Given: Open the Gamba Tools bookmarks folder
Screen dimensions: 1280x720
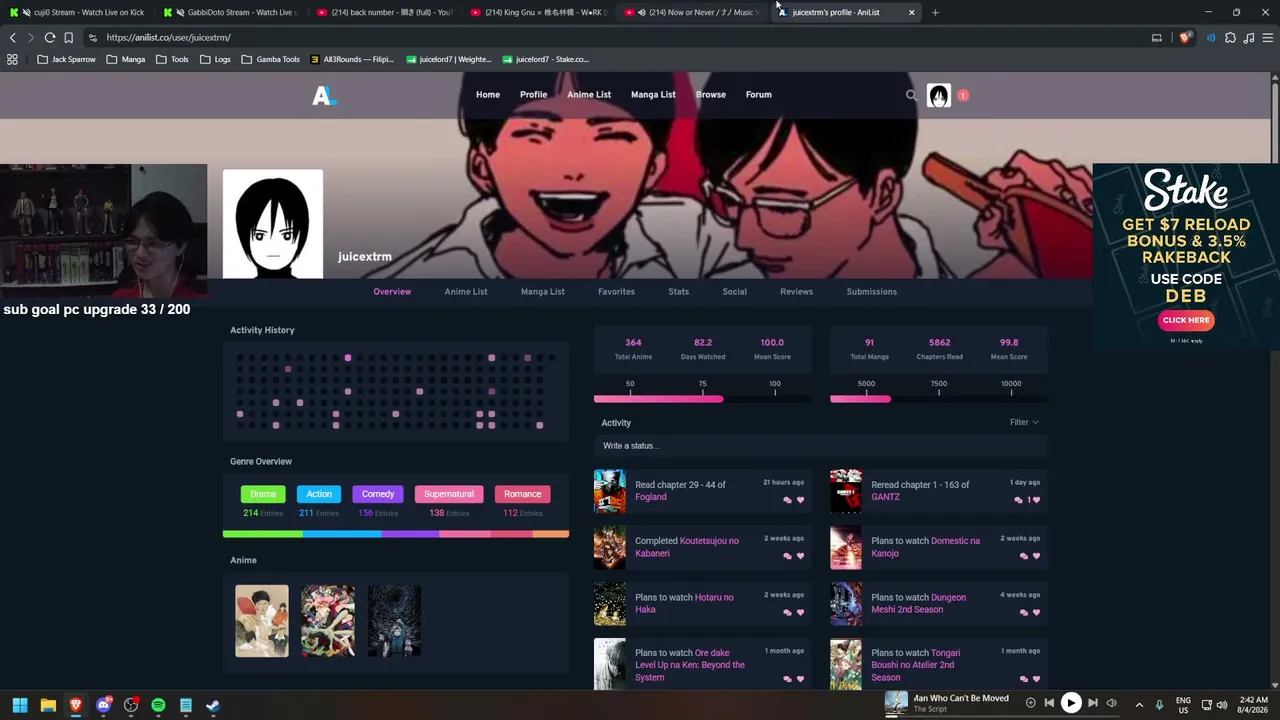Looking at the screenshot, I should [270, 59].
